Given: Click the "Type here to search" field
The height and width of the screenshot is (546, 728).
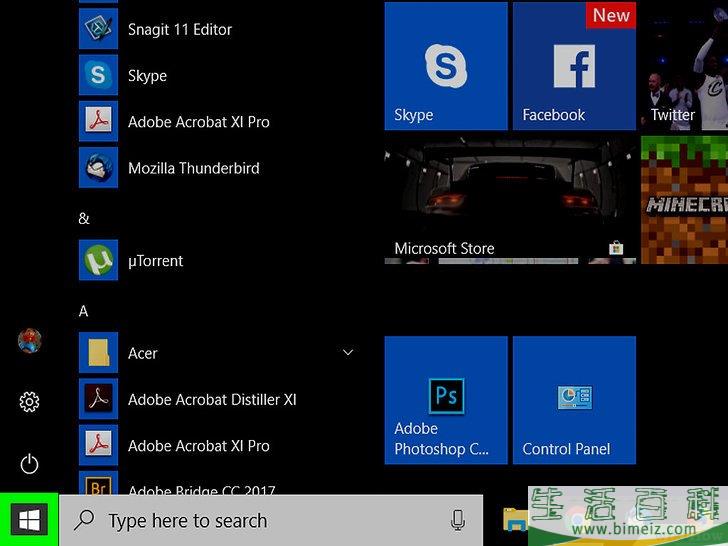Looking at the screenshot, I should (x=250, y=520).
